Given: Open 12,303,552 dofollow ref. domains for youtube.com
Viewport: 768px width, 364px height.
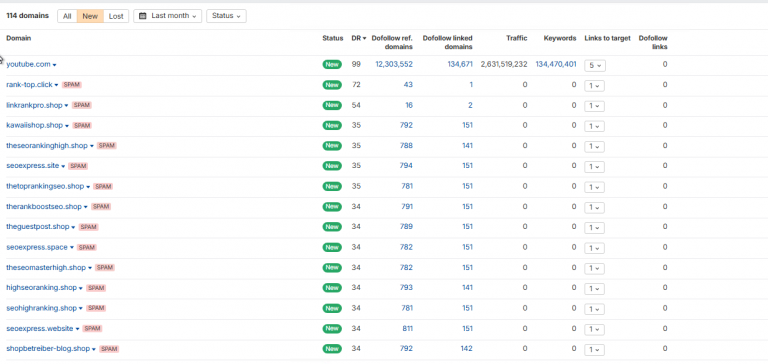Looking at the screenshot, I should (394, 64).
